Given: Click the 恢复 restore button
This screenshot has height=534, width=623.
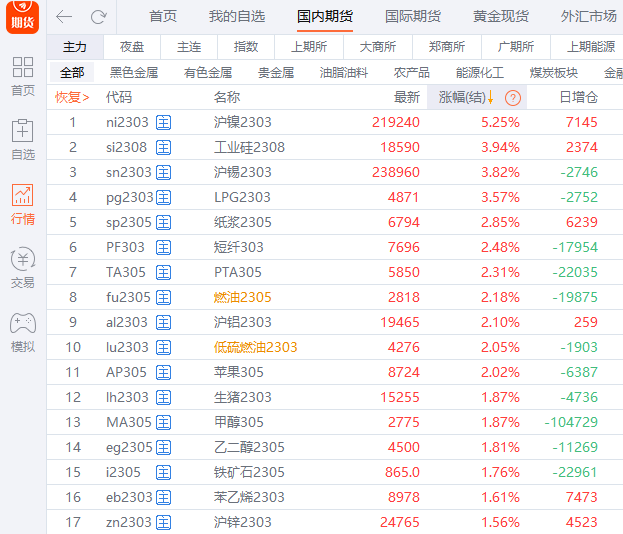Looking at the screenshot, I should 72,97.
